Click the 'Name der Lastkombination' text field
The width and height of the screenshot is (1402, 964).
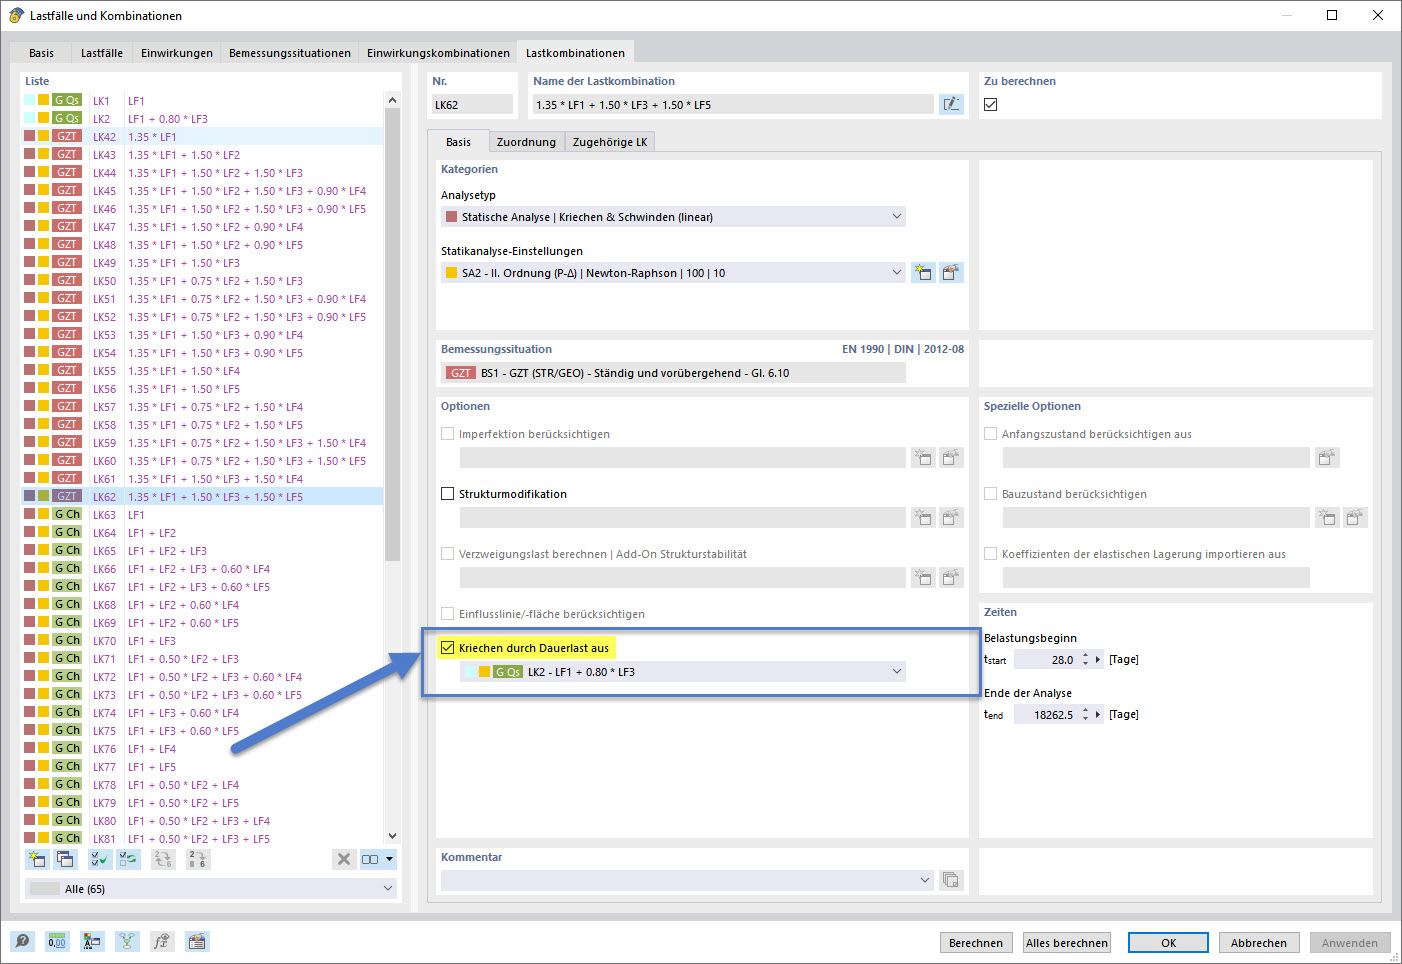coord(733,104)
